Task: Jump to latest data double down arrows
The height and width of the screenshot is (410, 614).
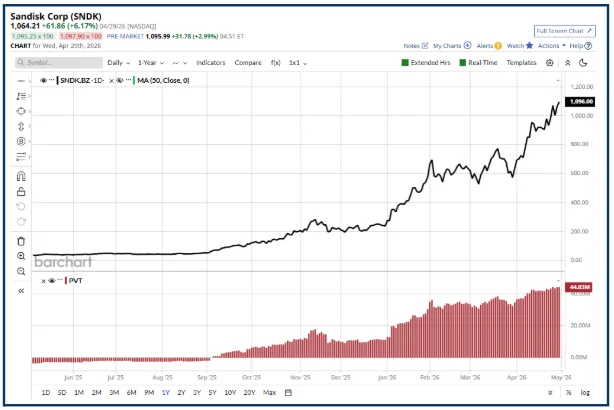Action: pos(550,392)
